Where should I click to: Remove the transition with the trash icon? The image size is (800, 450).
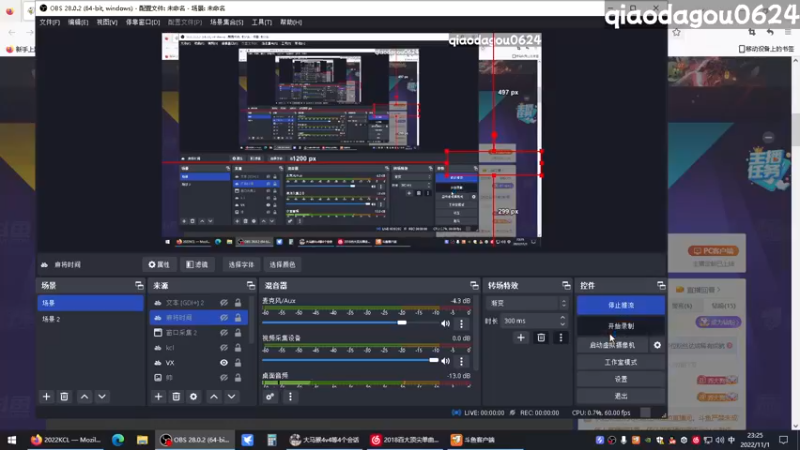[541, 337]
